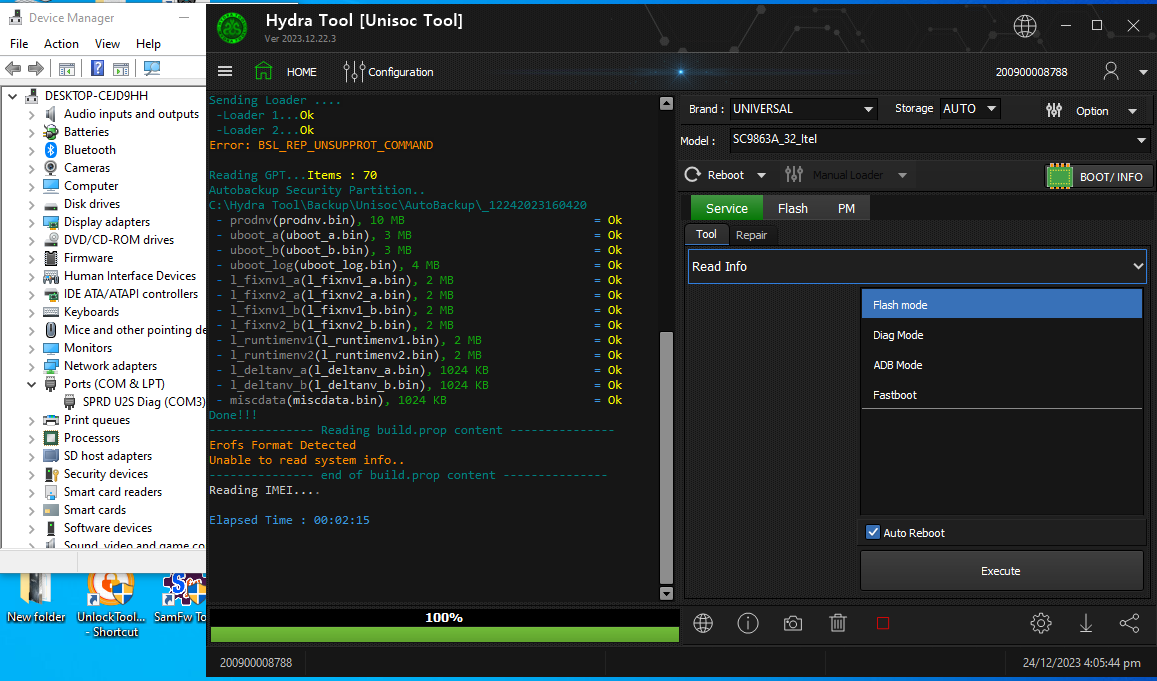Open the UnlockTool Shortcut desktop icon
This screenshot has height=681, width=1157.
pyautogui.click(x=111, y=605)
